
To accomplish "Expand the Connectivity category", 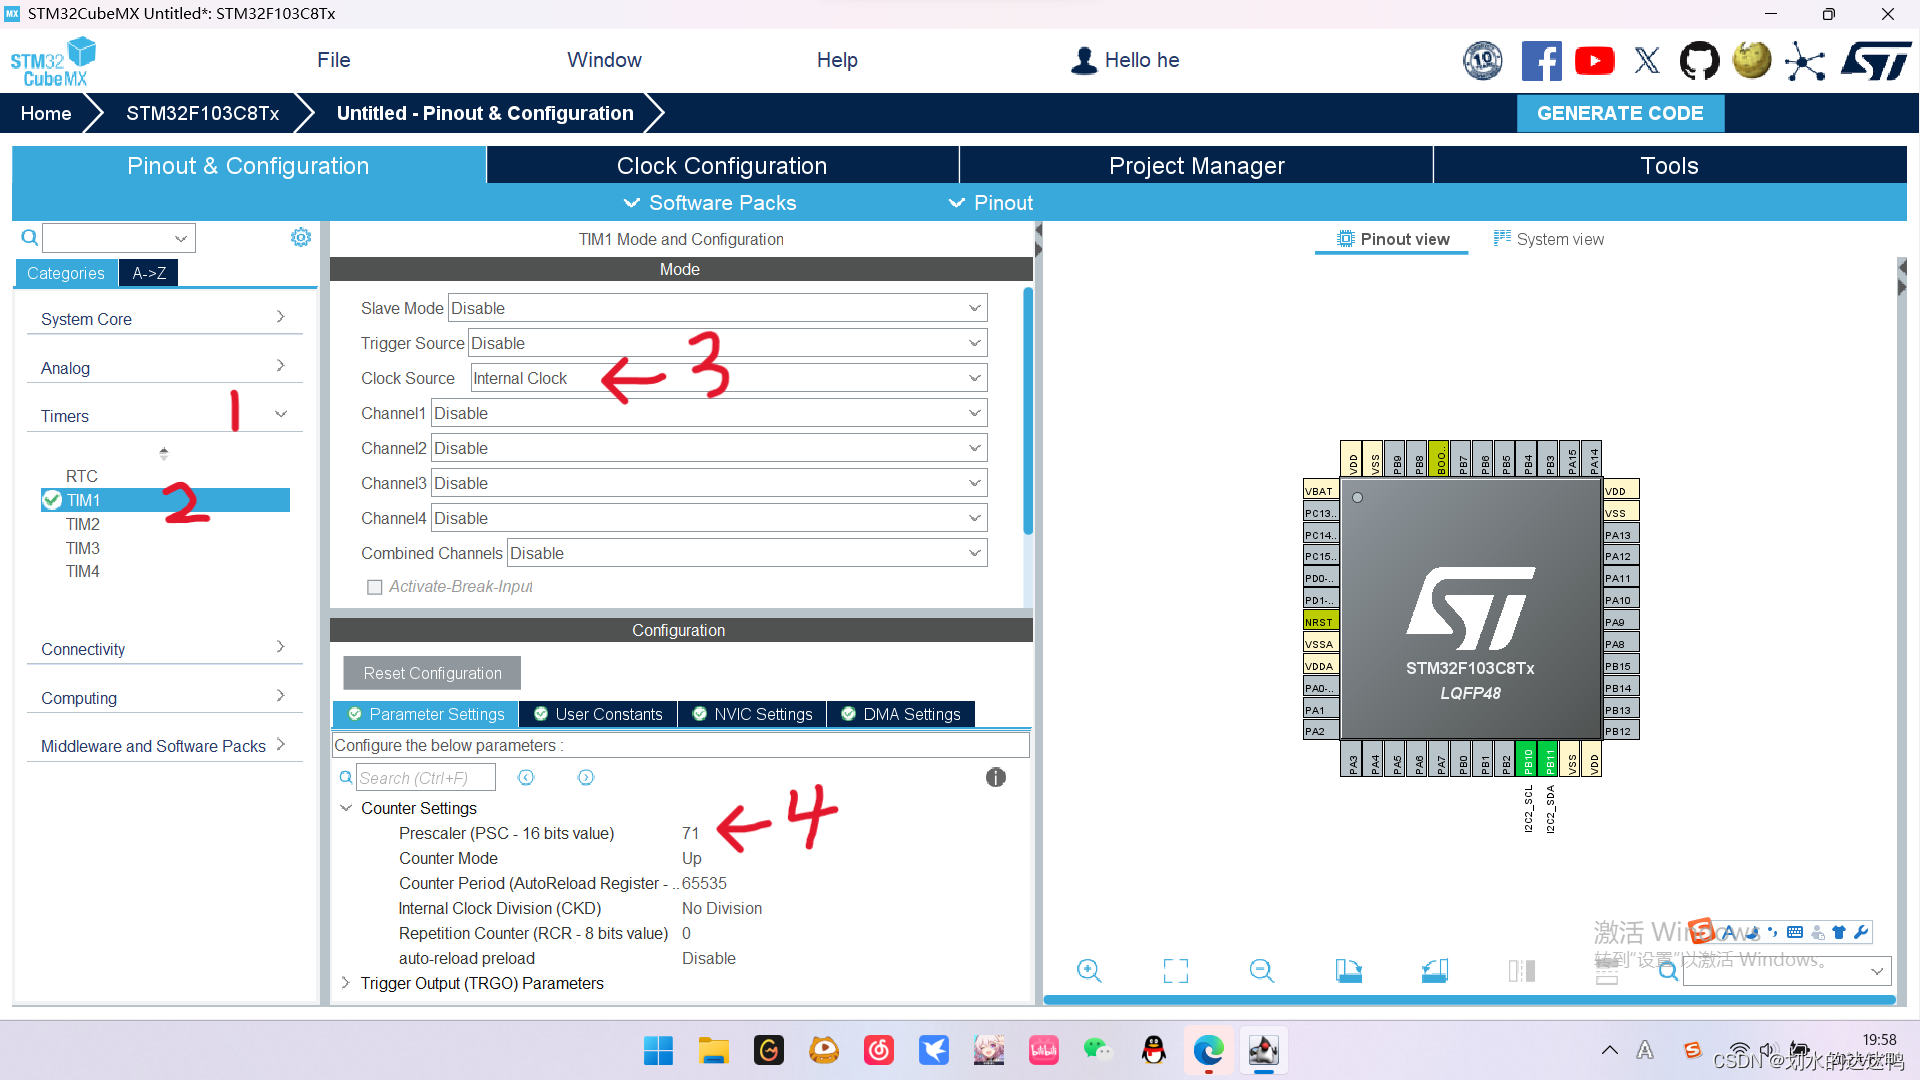I will [x=164, y=649].
